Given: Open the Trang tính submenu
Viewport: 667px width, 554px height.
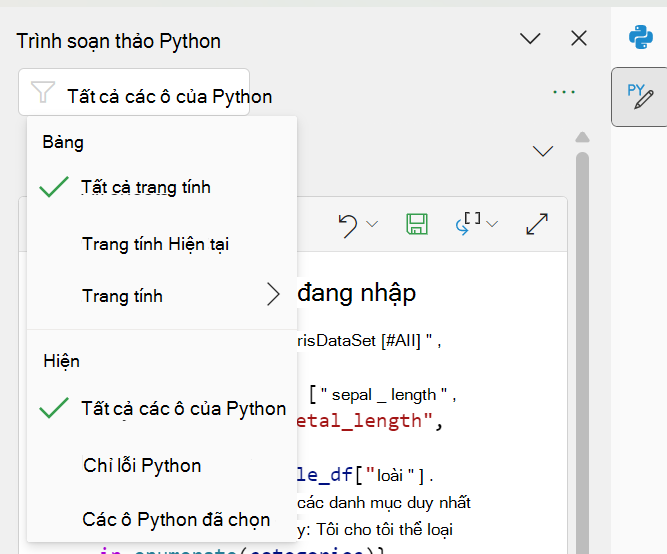Looking at the screenshot, I should 162,296.
